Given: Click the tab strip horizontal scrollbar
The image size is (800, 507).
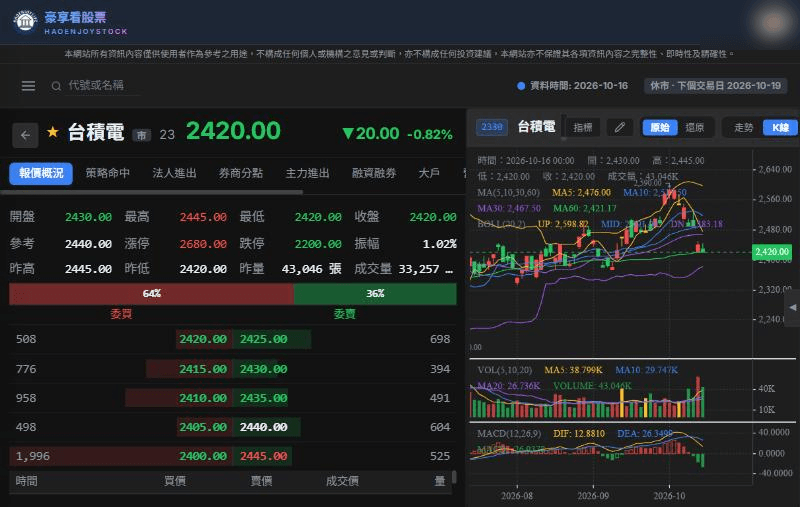Looking at the screenshot, I should (152, 192).
